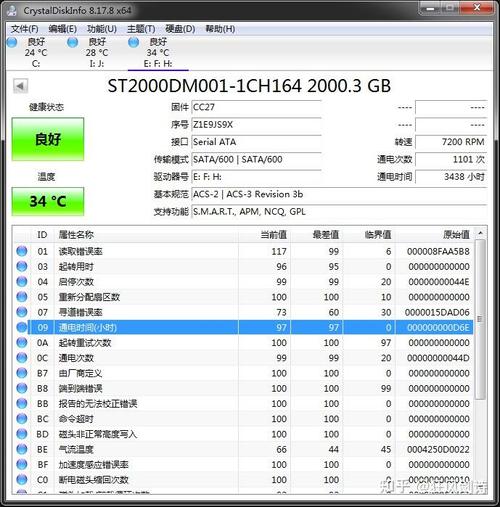Select the 起转用时 attribute row
The width and height of the screenshot is (500, 507).
(x=243, y=266)
